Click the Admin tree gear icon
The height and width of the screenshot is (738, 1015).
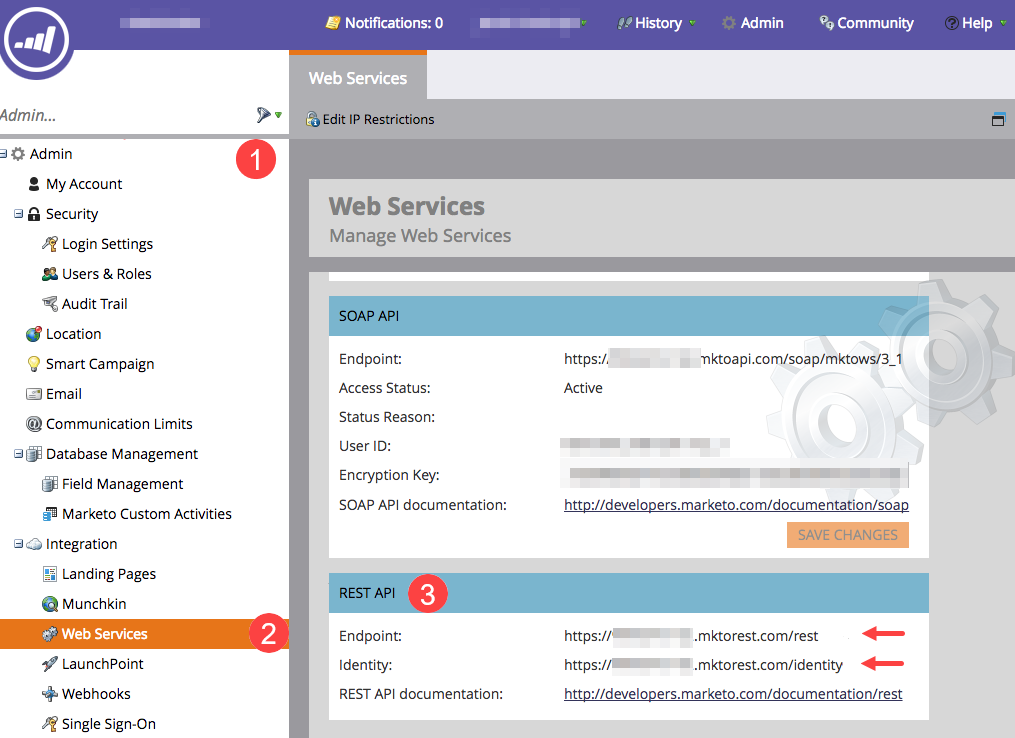[18, 154]
